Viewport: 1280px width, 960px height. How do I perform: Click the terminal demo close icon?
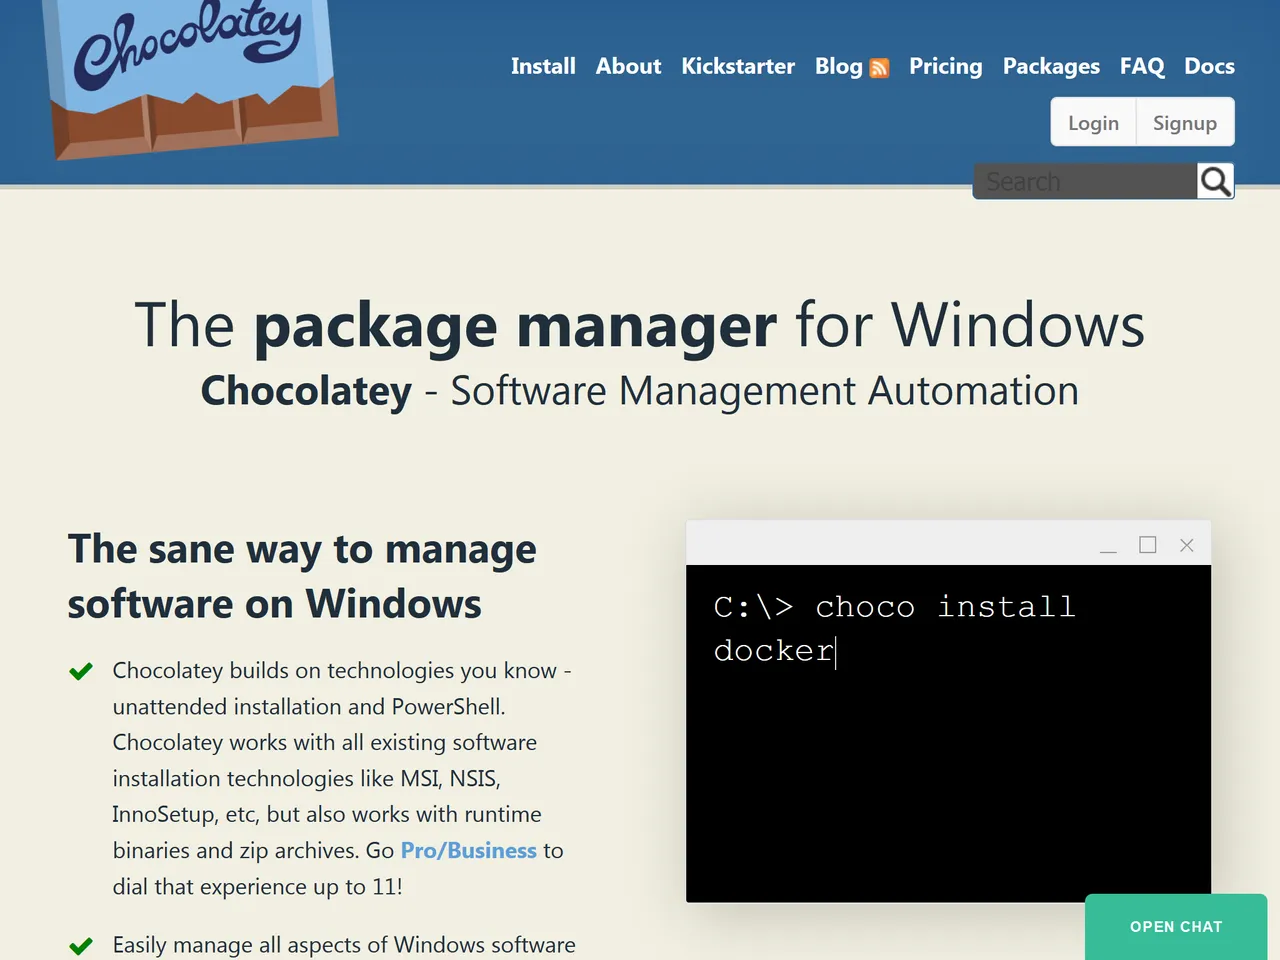1187,545
